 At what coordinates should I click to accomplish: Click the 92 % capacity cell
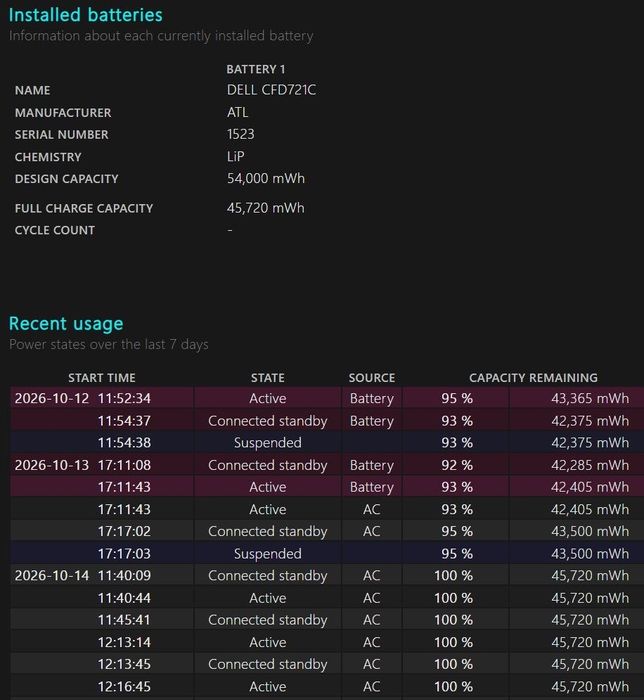(457, 465)
